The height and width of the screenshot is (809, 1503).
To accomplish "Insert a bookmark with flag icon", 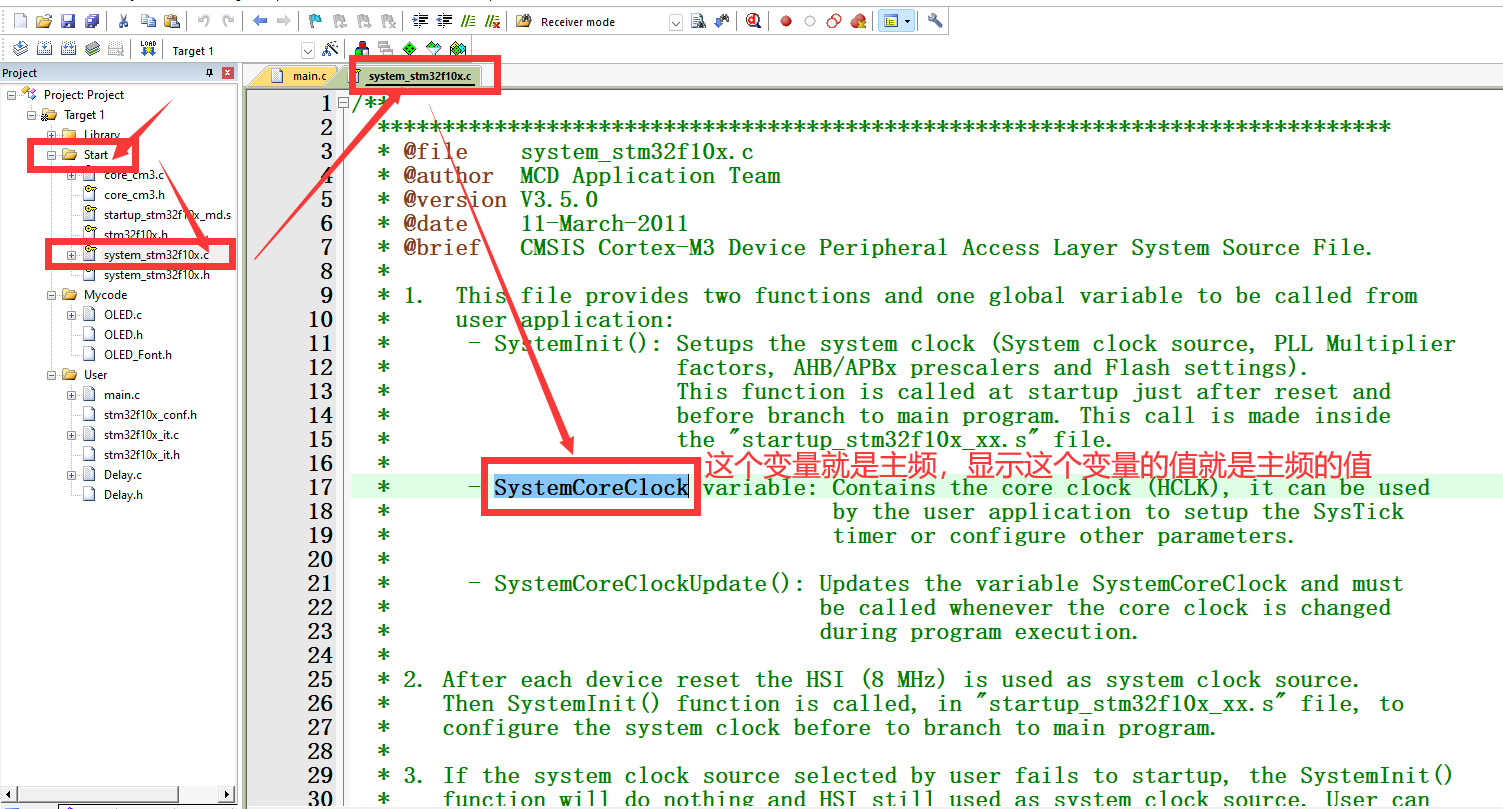I will [x=315, y=21].
